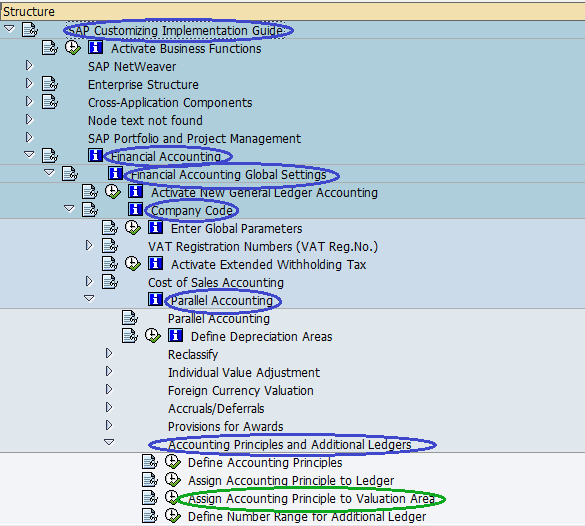The image size is (585, 526).
Task: Open document icon of the Parallel Accounting documentation row
Action: click(130, 318)
